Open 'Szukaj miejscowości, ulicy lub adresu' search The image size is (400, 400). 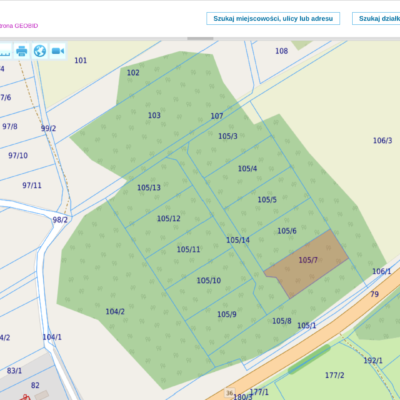(x=273, y=19)
